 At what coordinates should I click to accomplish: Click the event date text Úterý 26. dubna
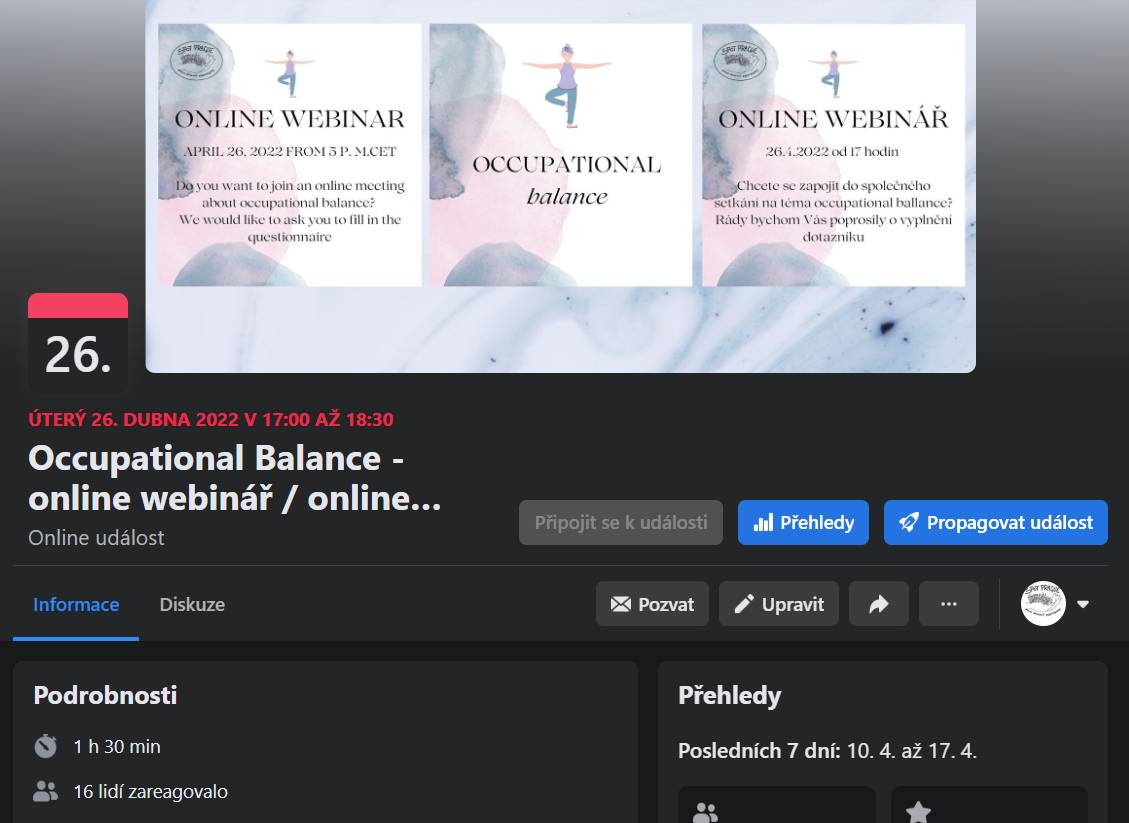(x=210, y=419)
